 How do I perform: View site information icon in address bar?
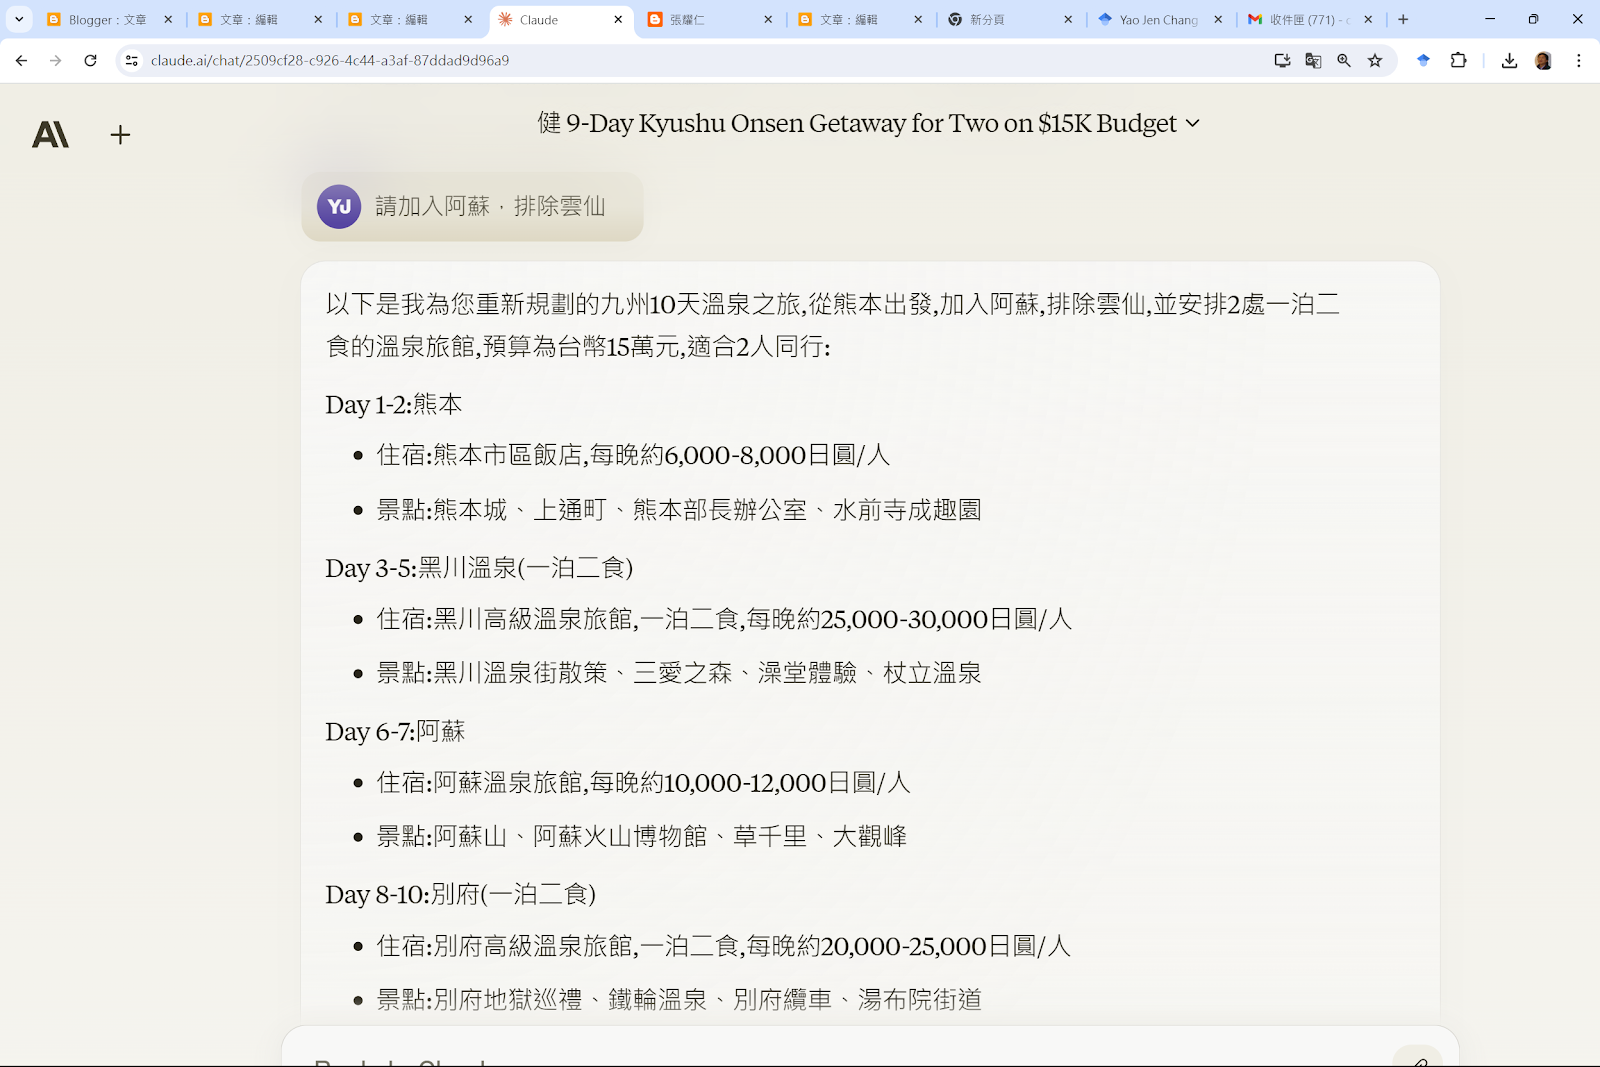131,61
